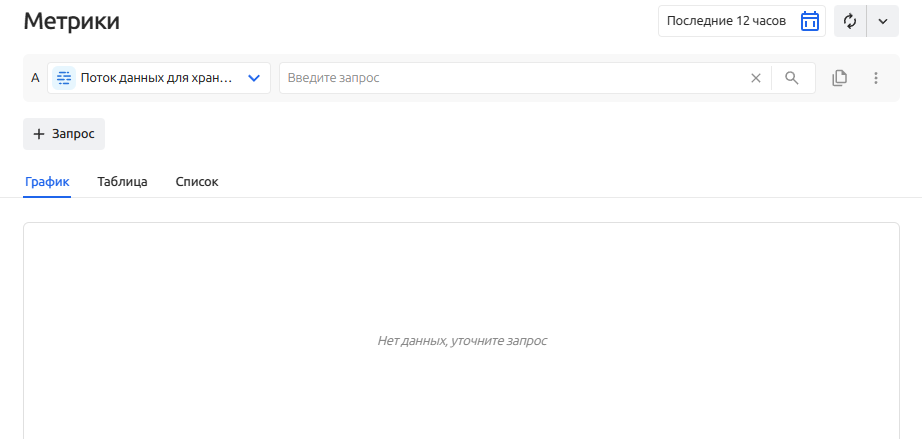Click the 'Последние 12 часов' time range field
Viewport: 922px width, 439px height.
[726, 21]
